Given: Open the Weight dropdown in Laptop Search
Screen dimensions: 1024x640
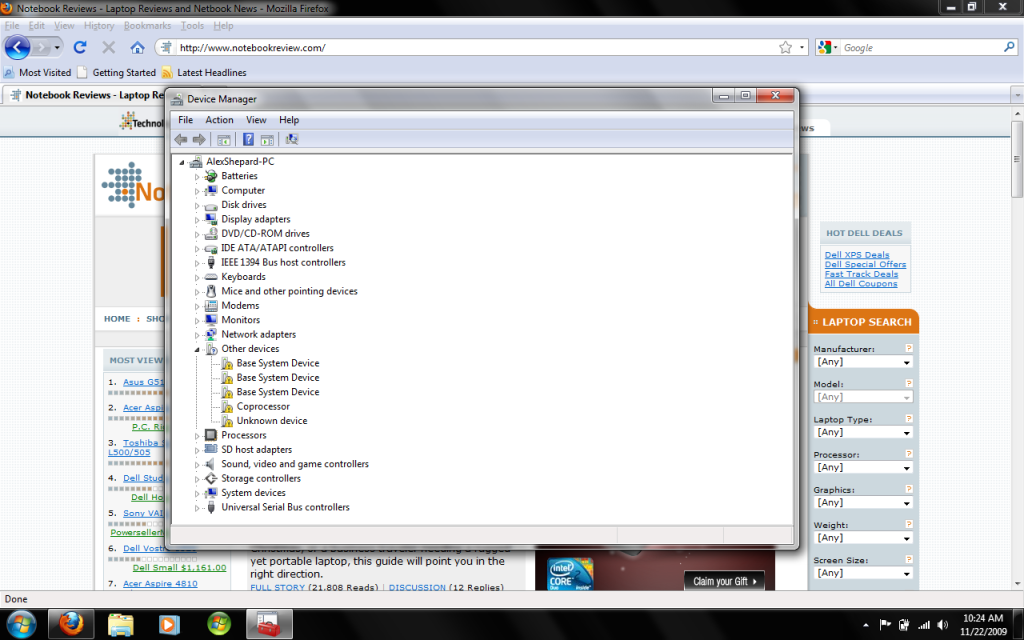Looking at the screenshot, I should pyautogui.click(x=863, y=538).
